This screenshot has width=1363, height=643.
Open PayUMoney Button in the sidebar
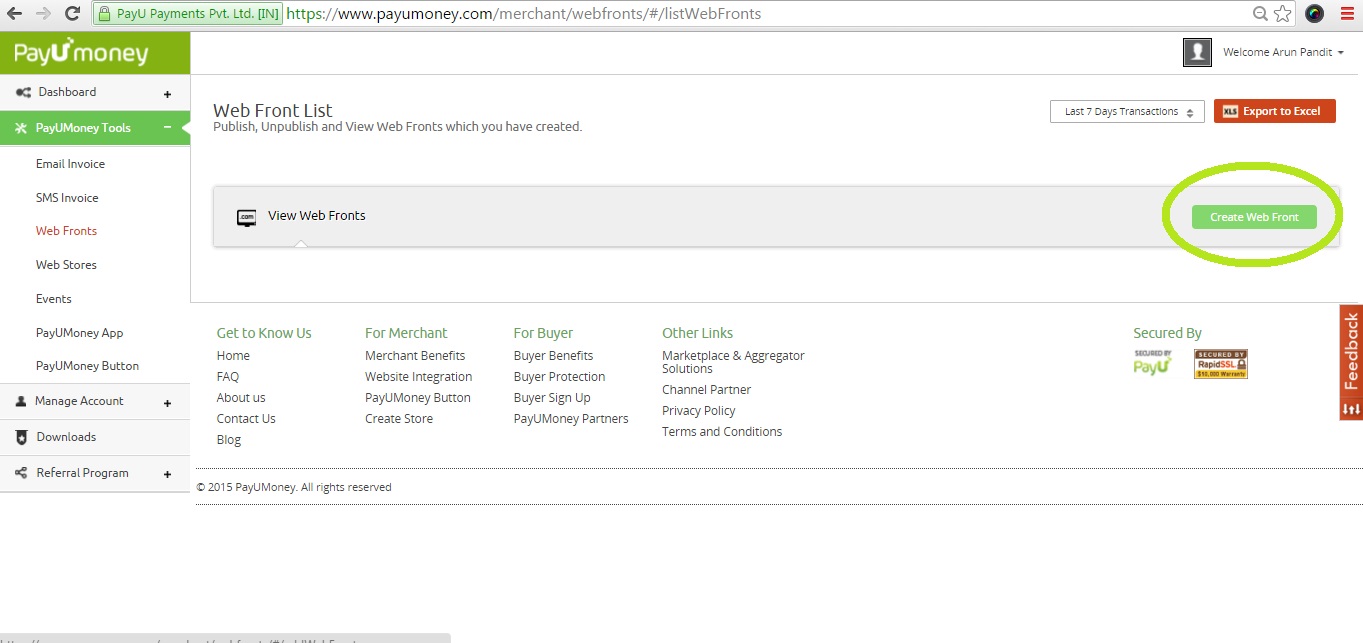[x=88, y=366]
